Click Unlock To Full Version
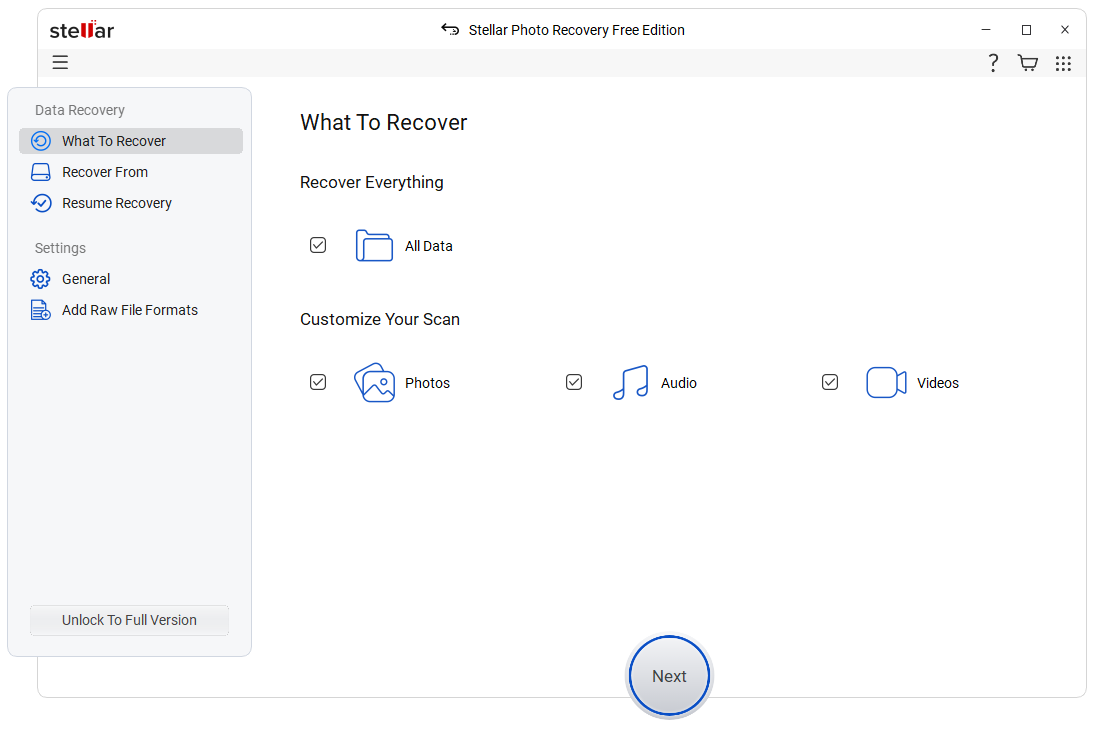Viewport: 1108px width, 738px height. 128,620
